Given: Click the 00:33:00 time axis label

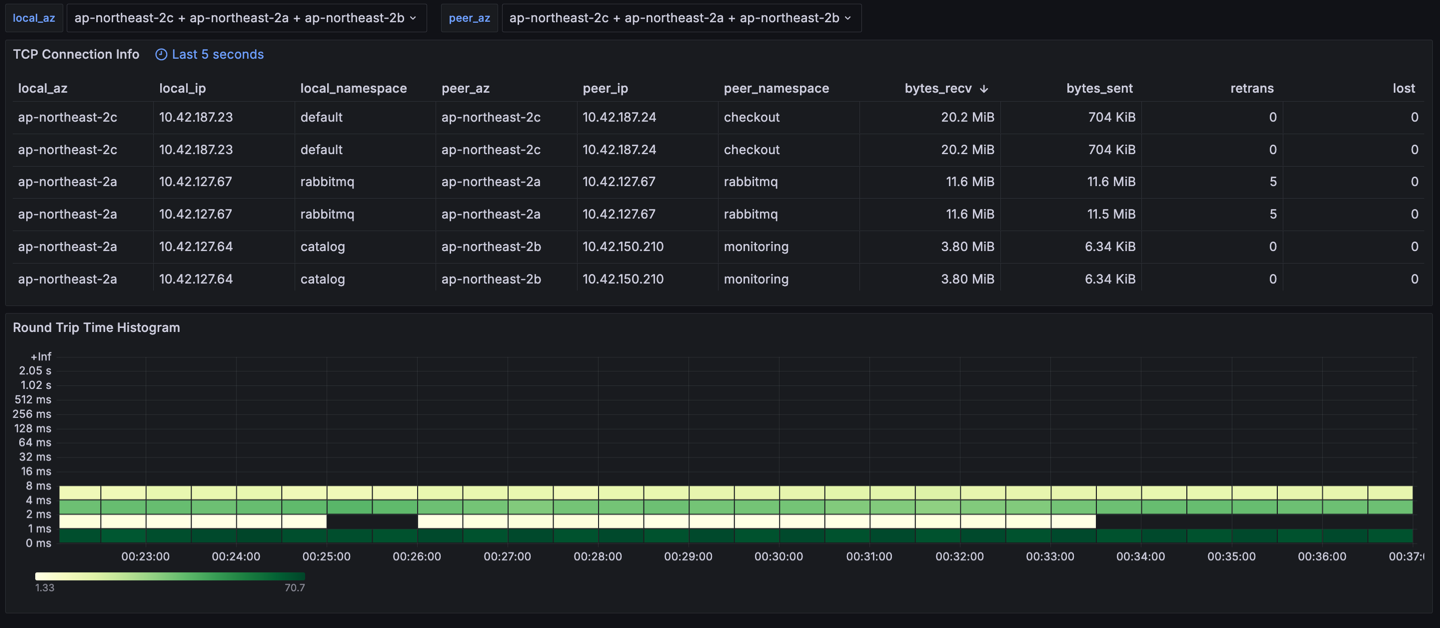Looking at the screenshot, I should click(1050, 557).
